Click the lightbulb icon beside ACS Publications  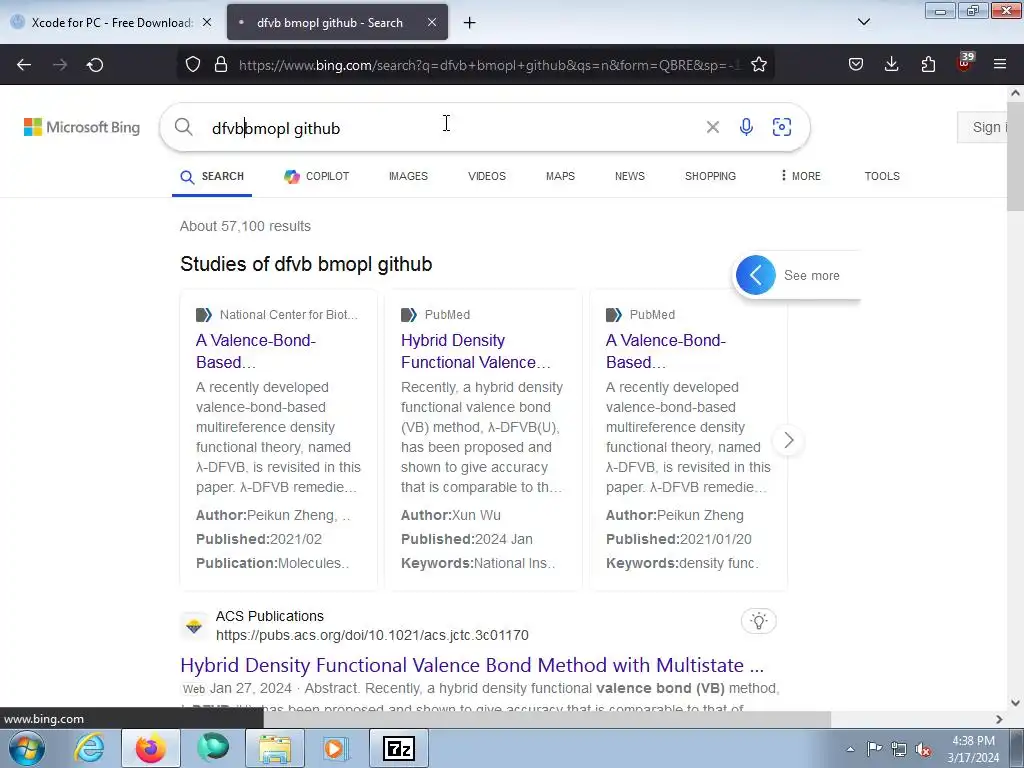758,620
